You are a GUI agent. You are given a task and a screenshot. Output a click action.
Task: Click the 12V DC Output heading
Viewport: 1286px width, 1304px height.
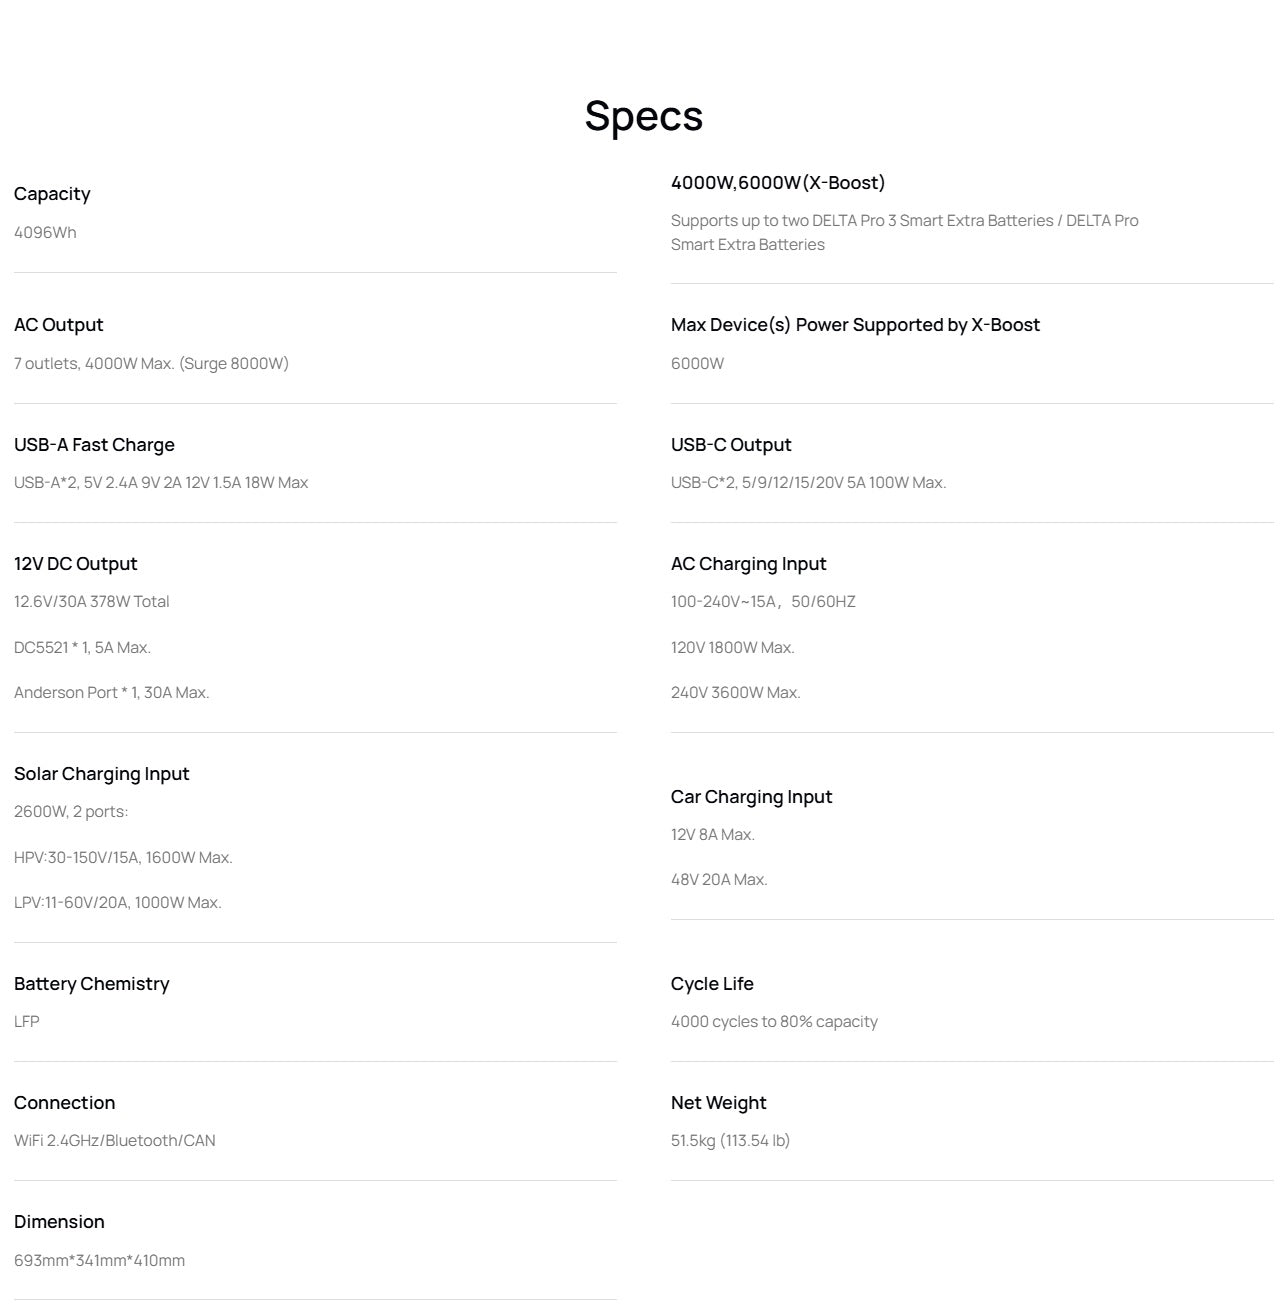pyautogui.click(x=76, y=564)
